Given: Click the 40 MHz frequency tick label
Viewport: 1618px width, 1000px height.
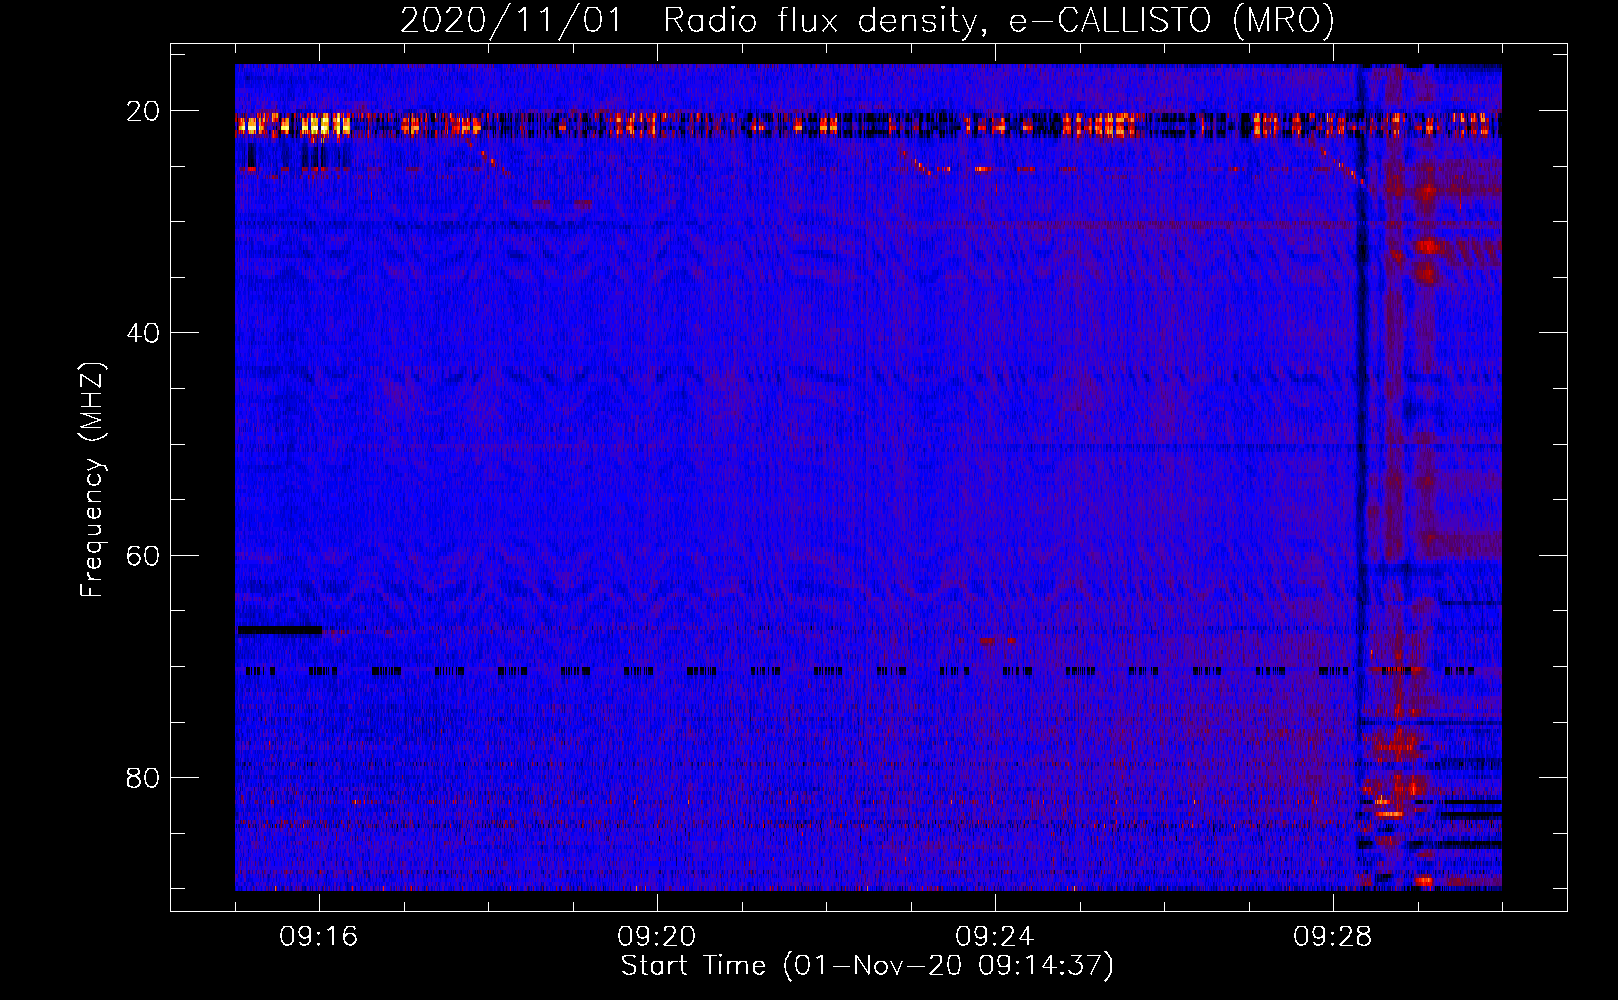Looking at the screenshot, I should point(143,333).
